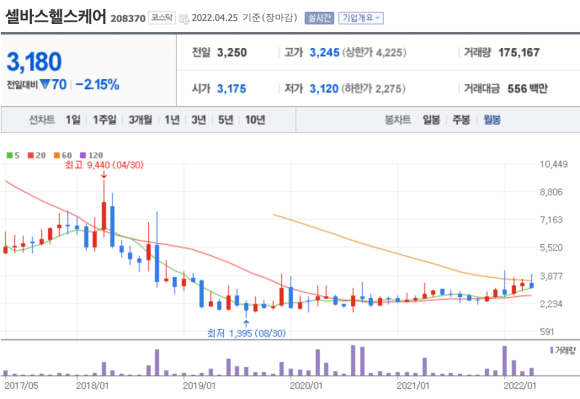Click the current price 3,180
This screenshot has height=399, width=580.
[34, 61]
